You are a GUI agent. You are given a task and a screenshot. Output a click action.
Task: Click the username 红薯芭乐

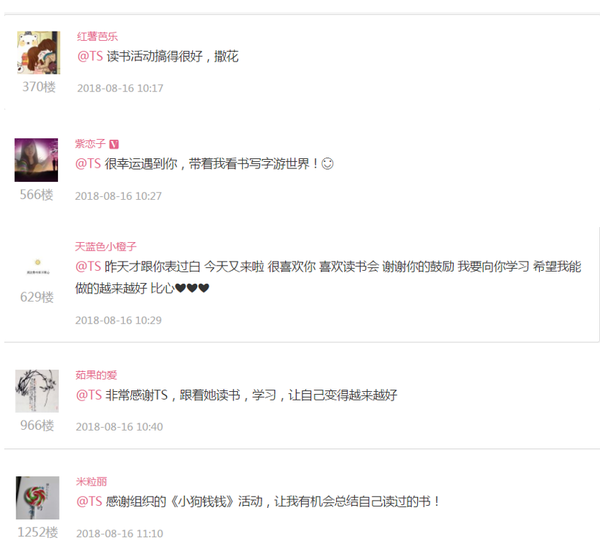click(x=97, y=36)
